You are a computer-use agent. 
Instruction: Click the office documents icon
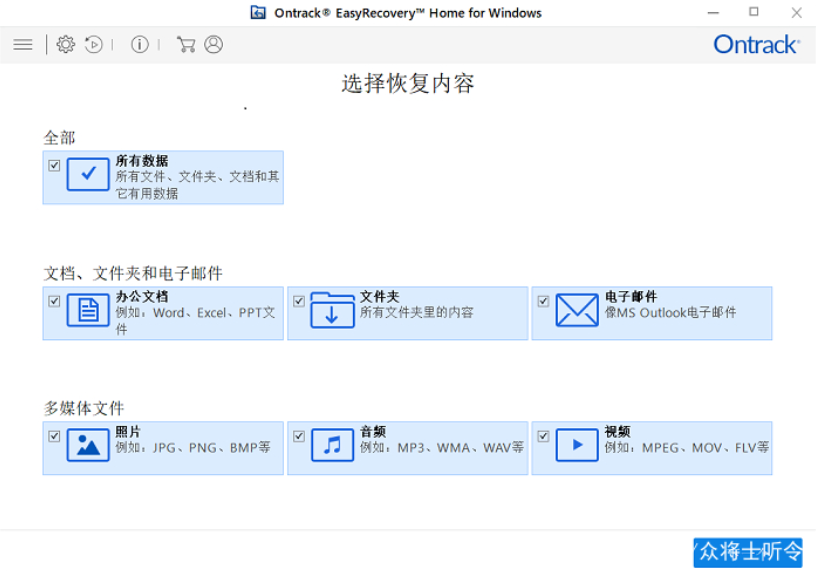point(88,310)
